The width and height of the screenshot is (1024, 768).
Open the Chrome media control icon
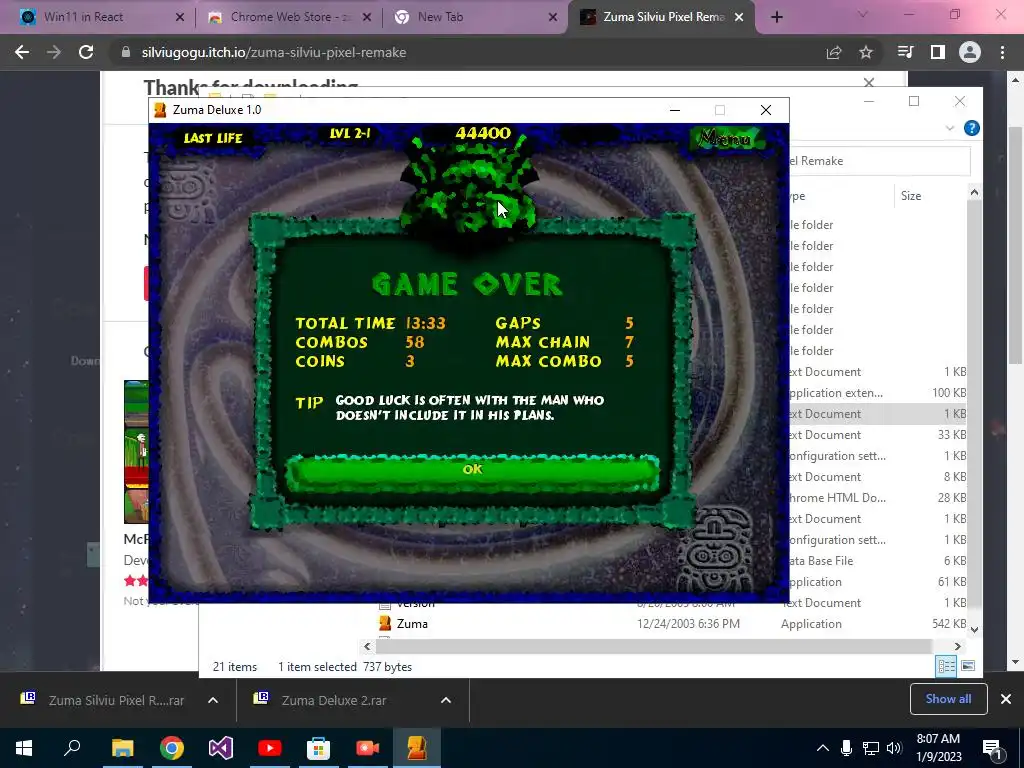905,52
